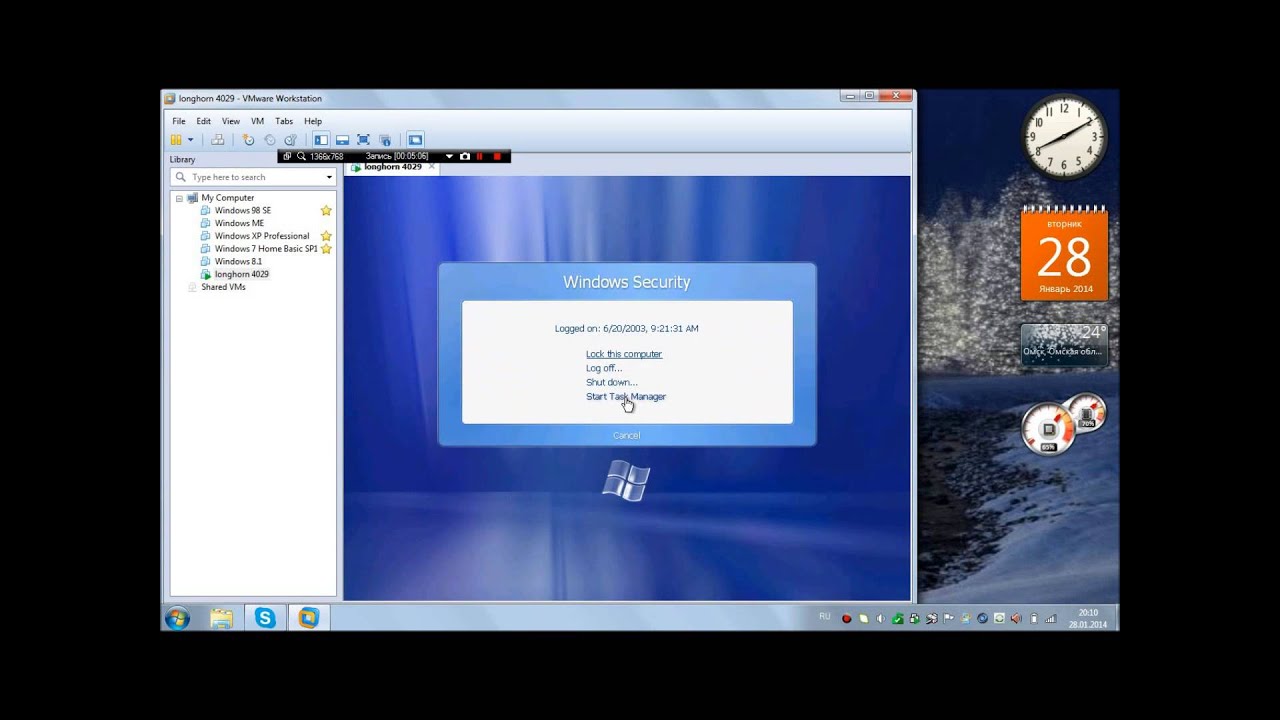The height and width of the screenshot is (720, 1280).
Task: Open the Edit menu
Action: tap(204, 121)
